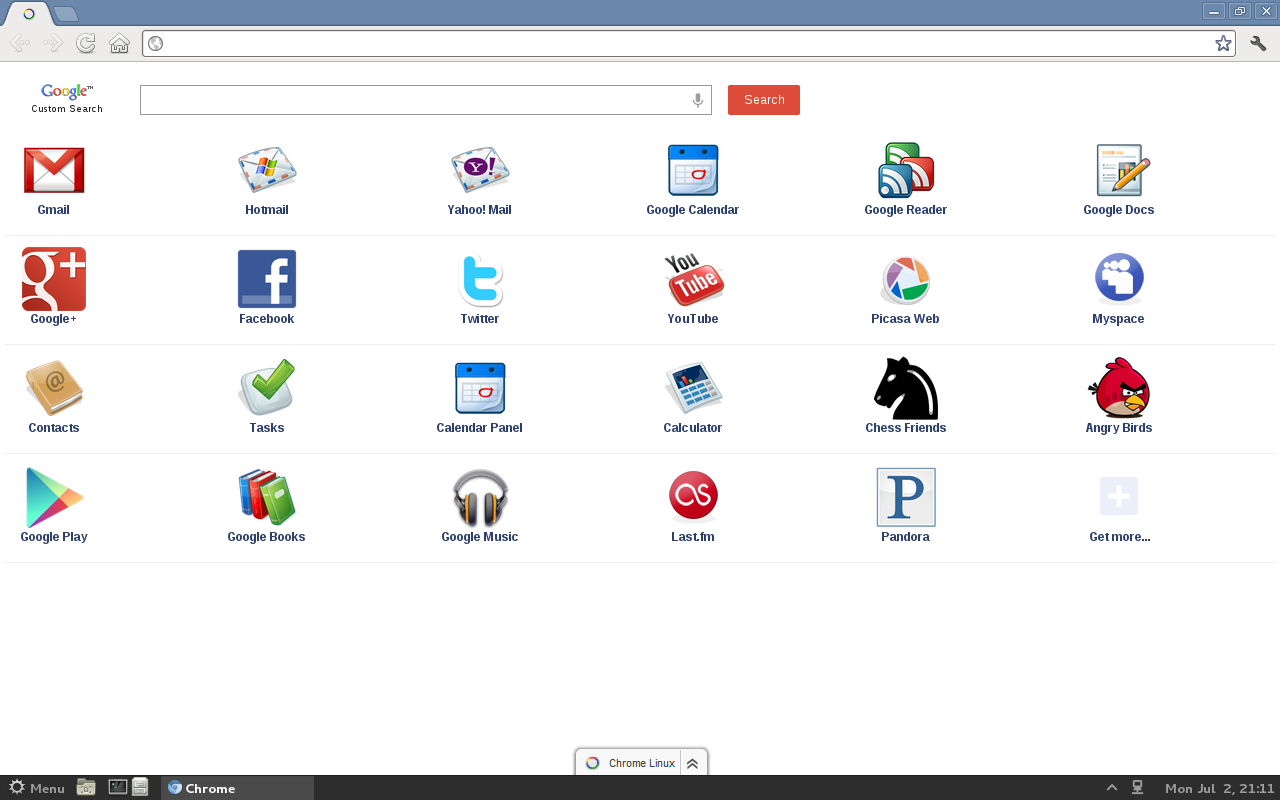
Task: Open the wrench settings menu
Action: [x=1259, y=43]
